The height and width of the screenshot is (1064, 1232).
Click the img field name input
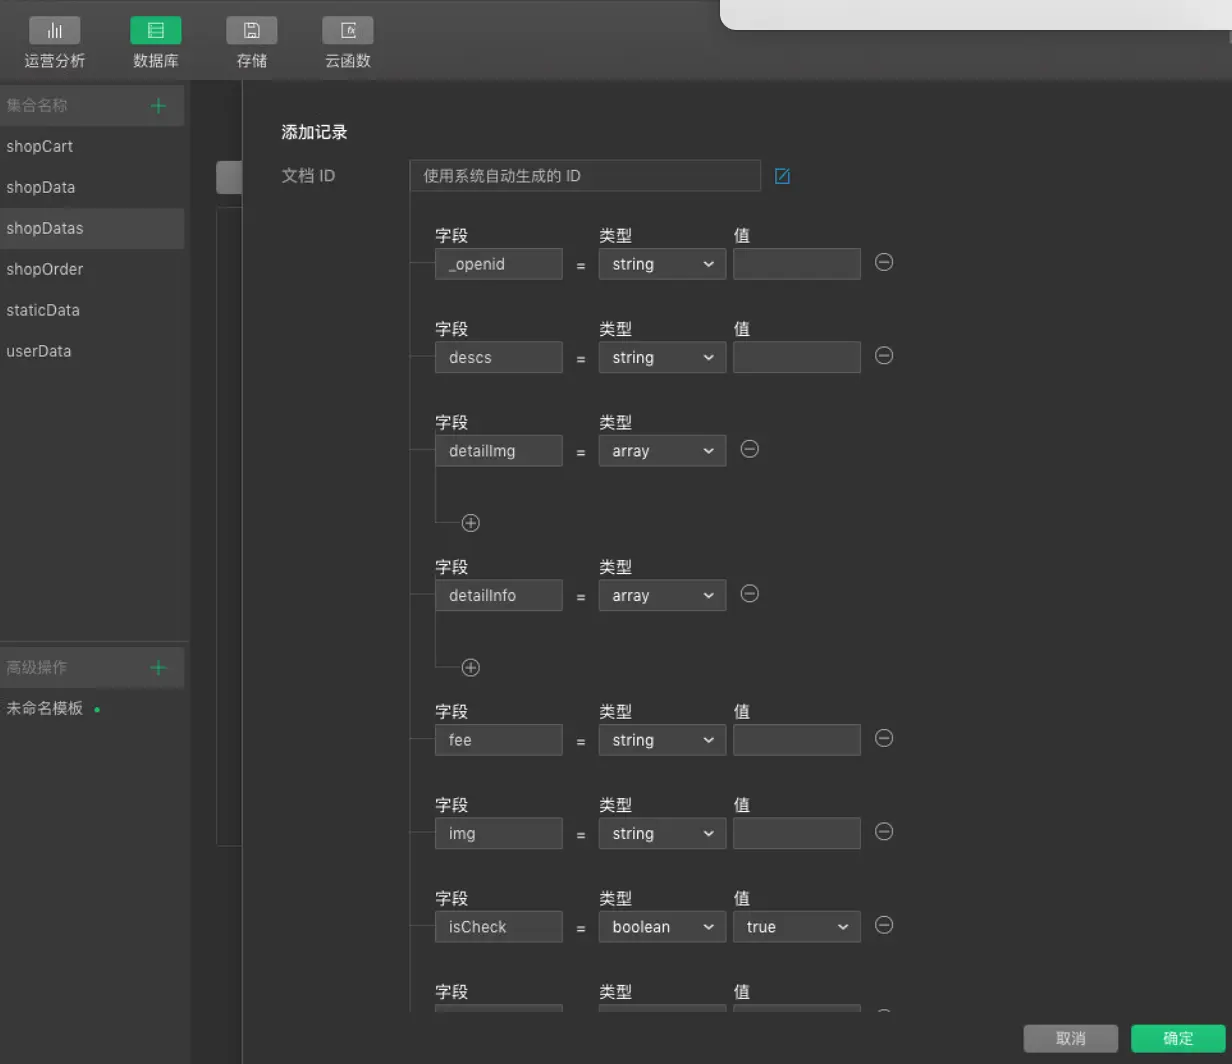pos(499,833)
